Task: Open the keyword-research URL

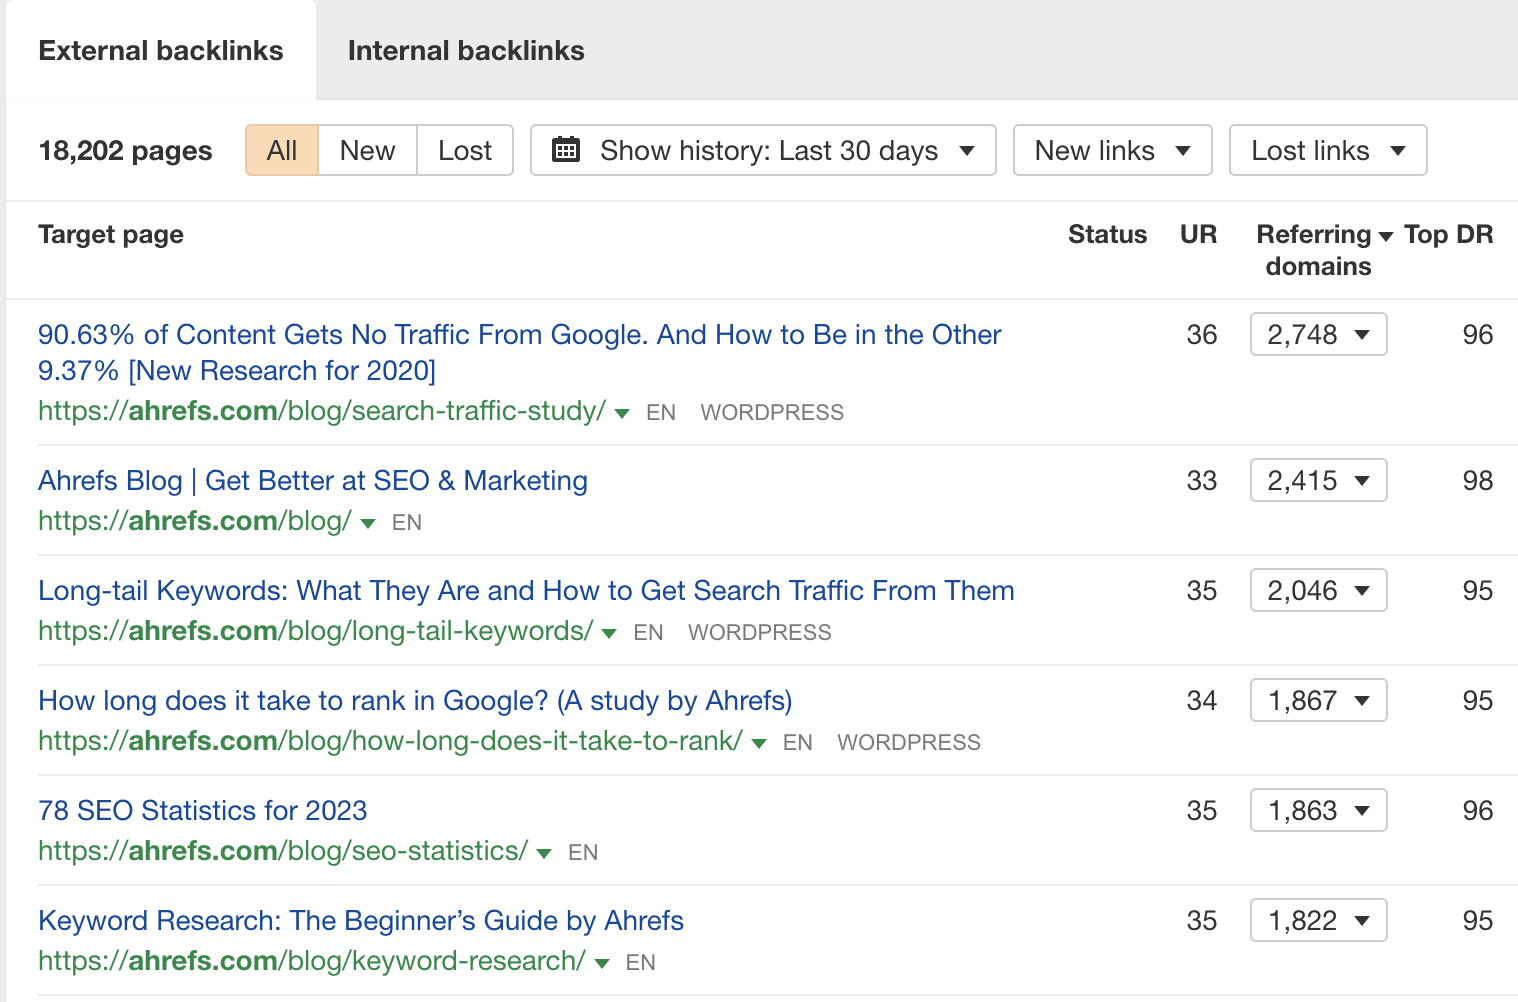Action: click(x=312, y=961)
